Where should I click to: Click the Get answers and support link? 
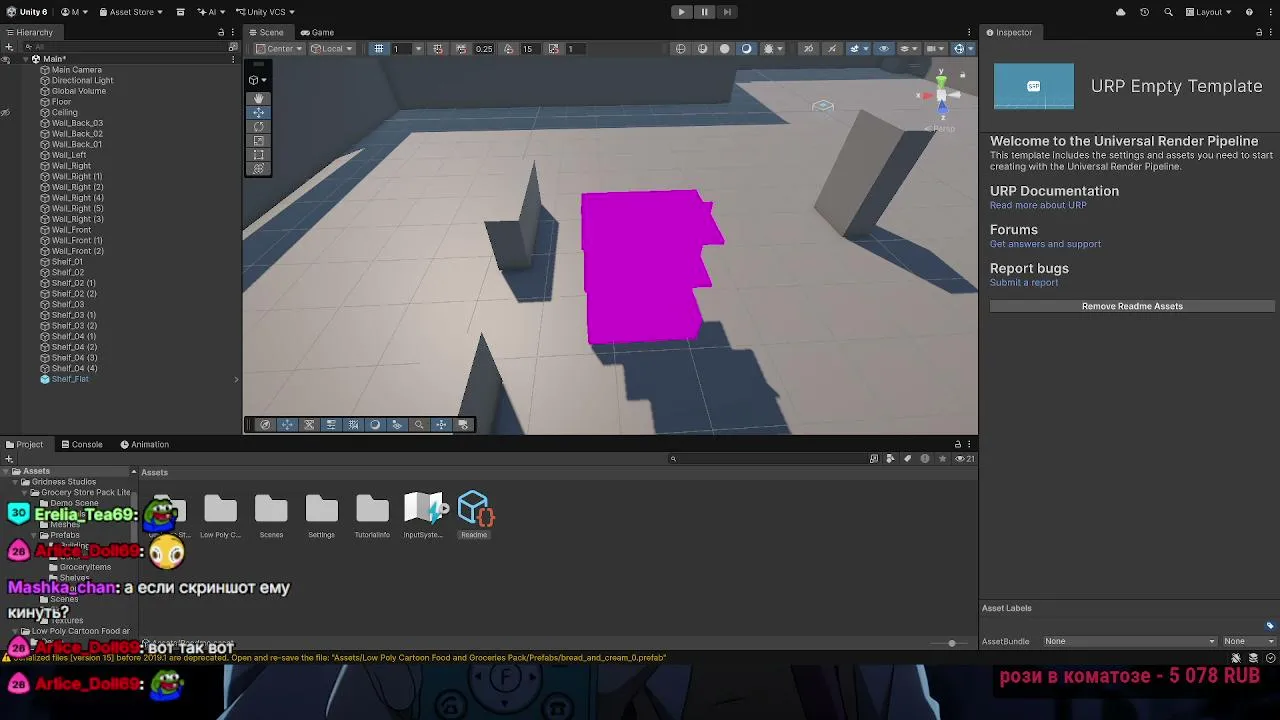coord(1045,245)
